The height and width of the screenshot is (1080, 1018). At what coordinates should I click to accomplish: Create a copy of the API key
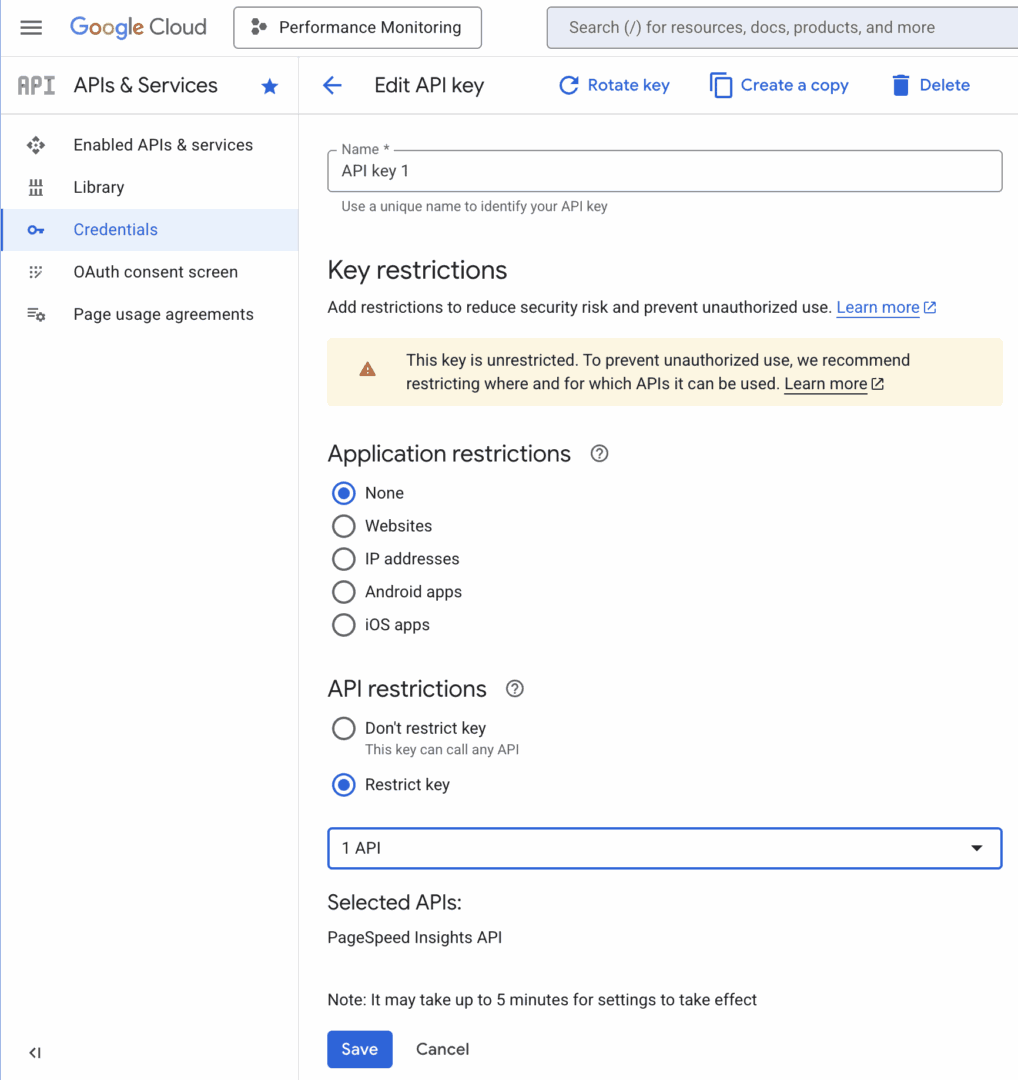(x=778, y=85)
